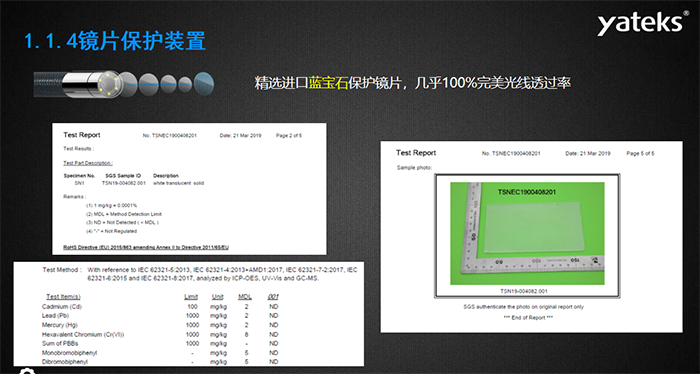Click 'No. TSNEC1900408201' on page 2 report
The width and height of the screenshot is (700, 374).
[x=170, y=136]
